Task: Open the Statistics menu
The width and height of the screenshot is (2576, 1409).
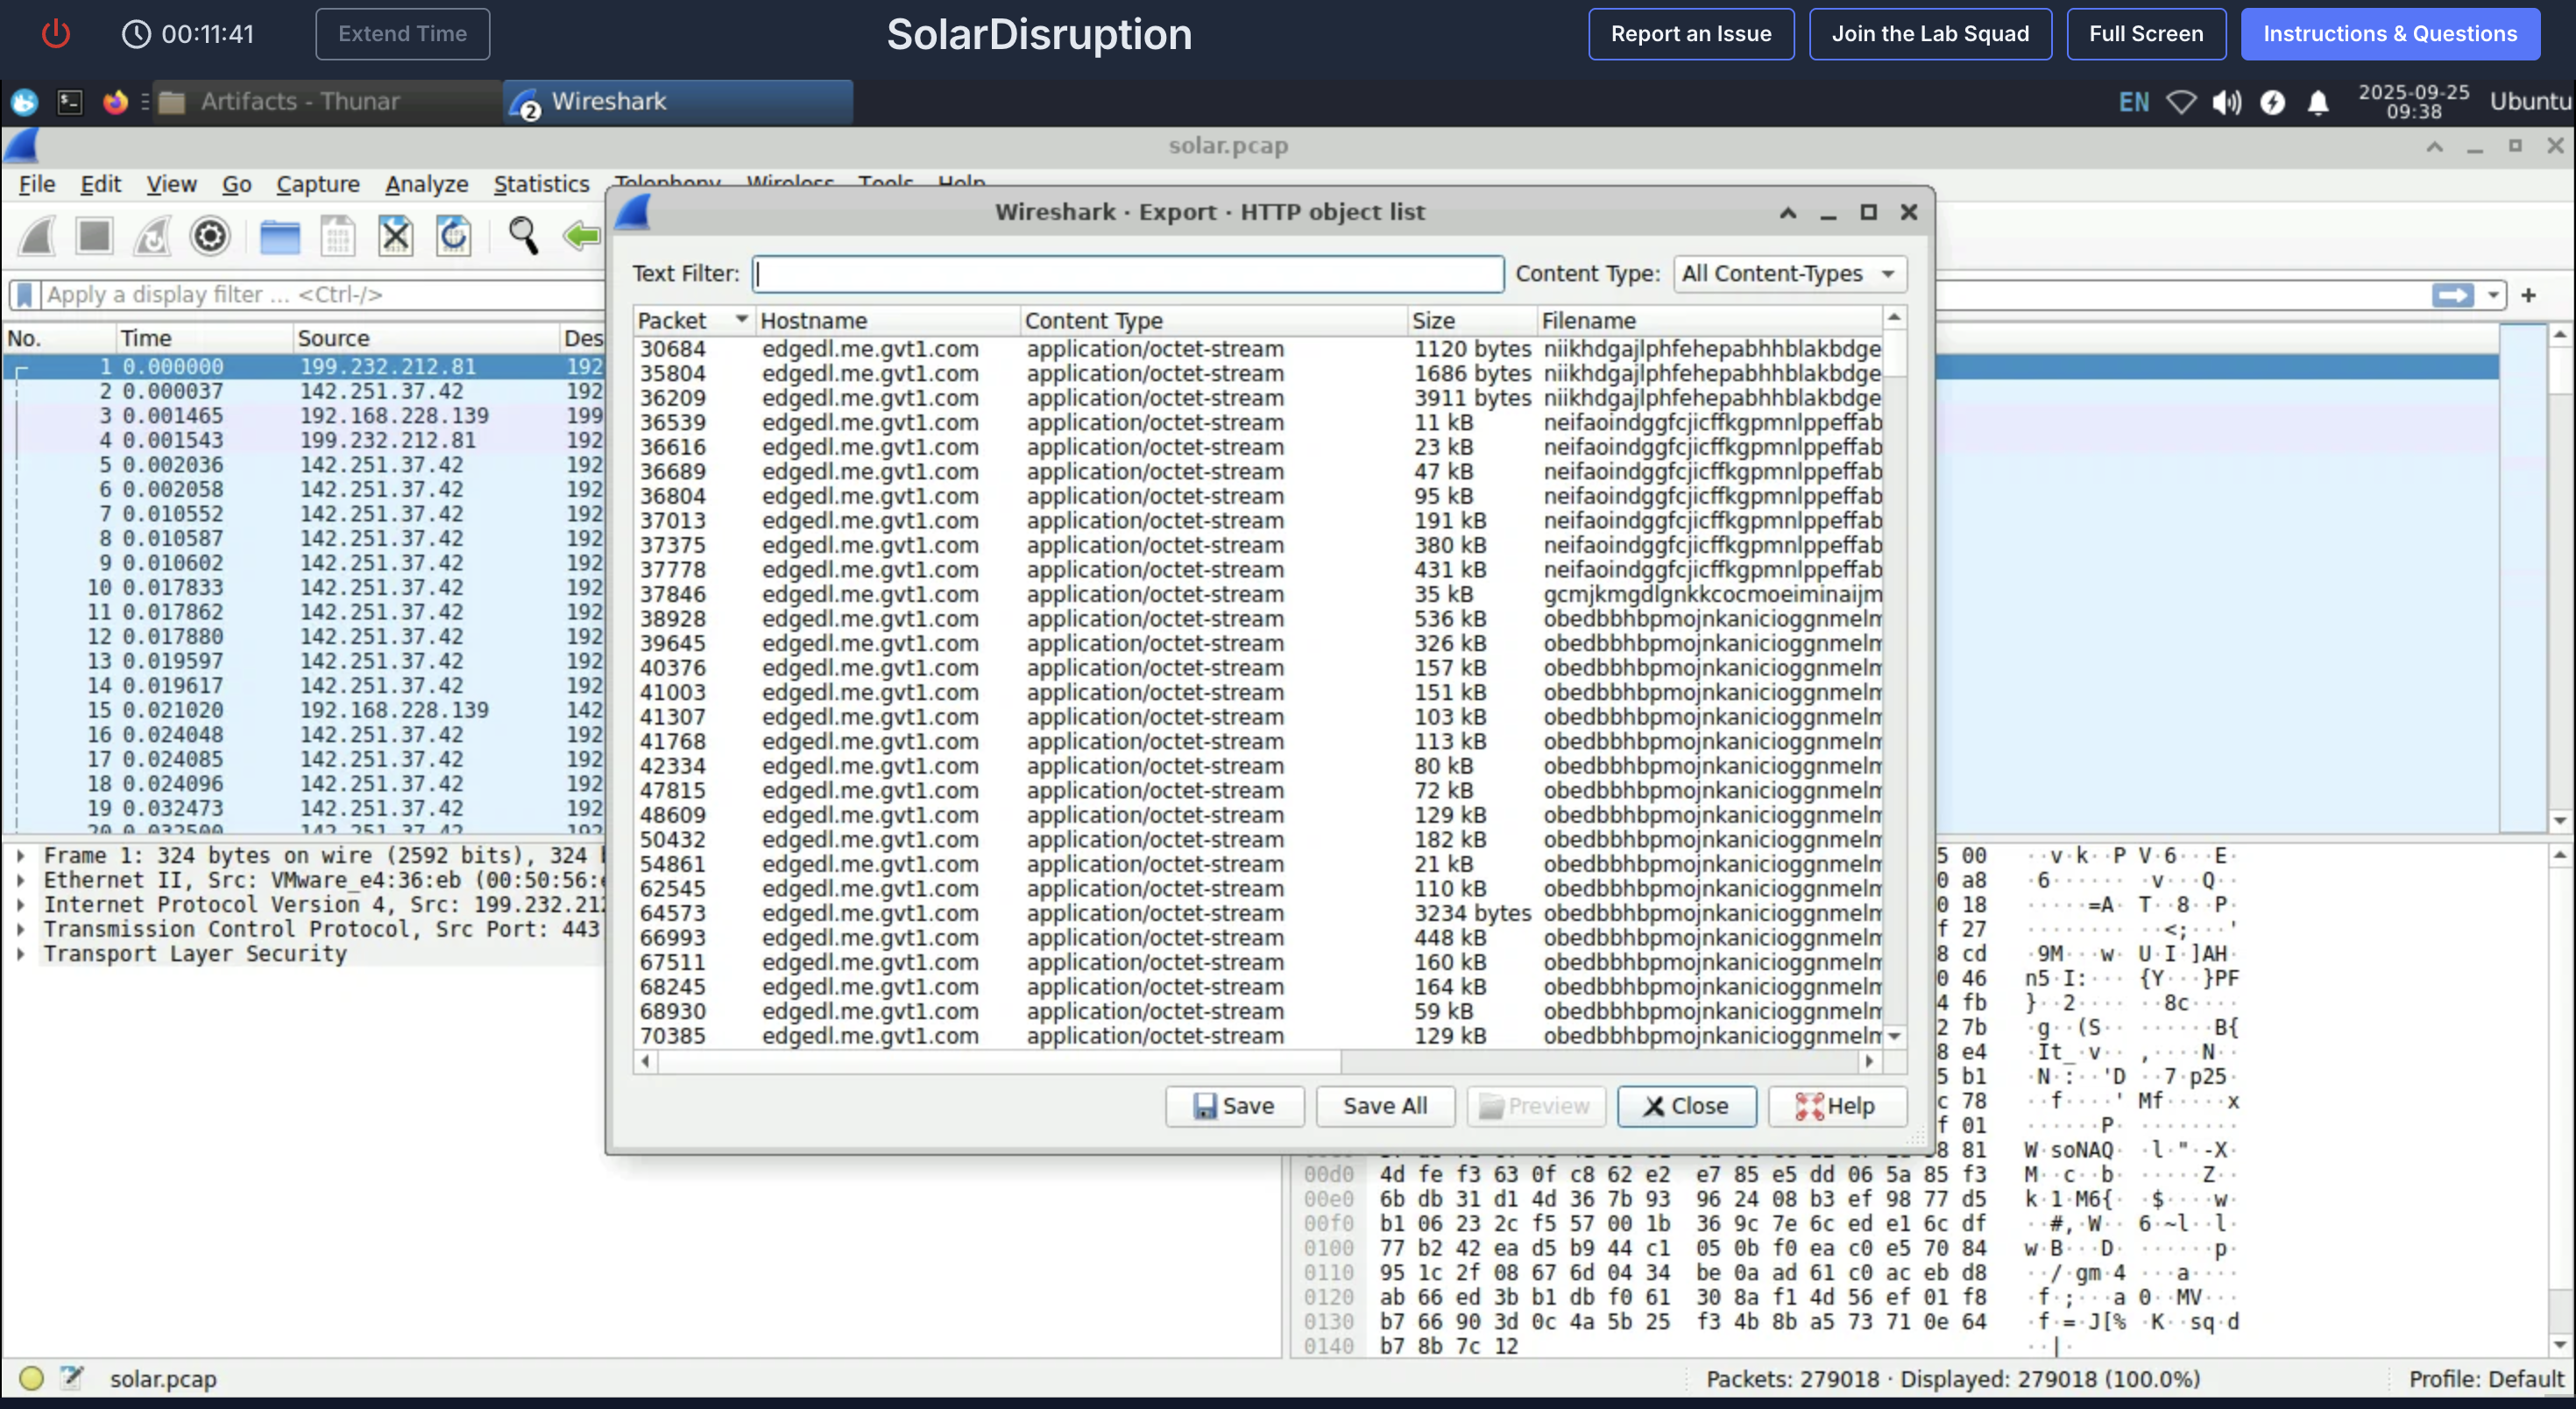Action: point(541,184)
